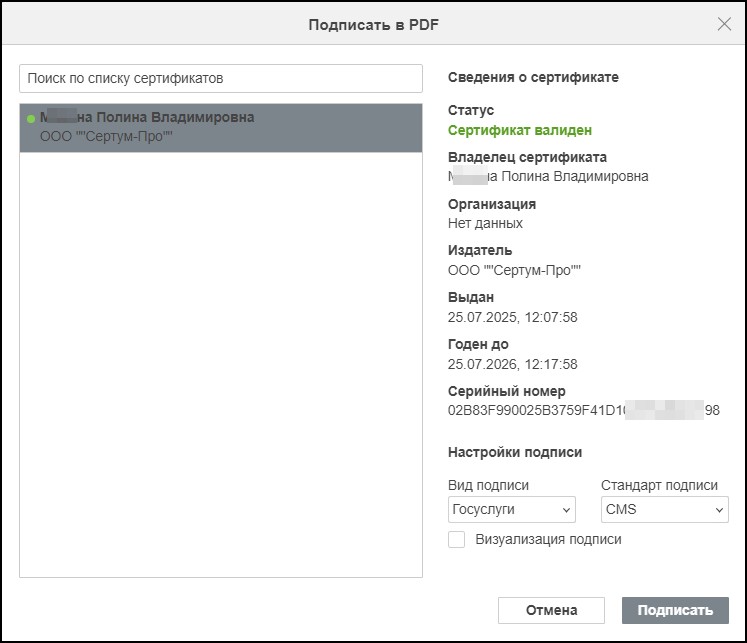Close the Подписать в PDF dialog
The height and width of the screenshot is (643, 747).
[x=724, y=24]
